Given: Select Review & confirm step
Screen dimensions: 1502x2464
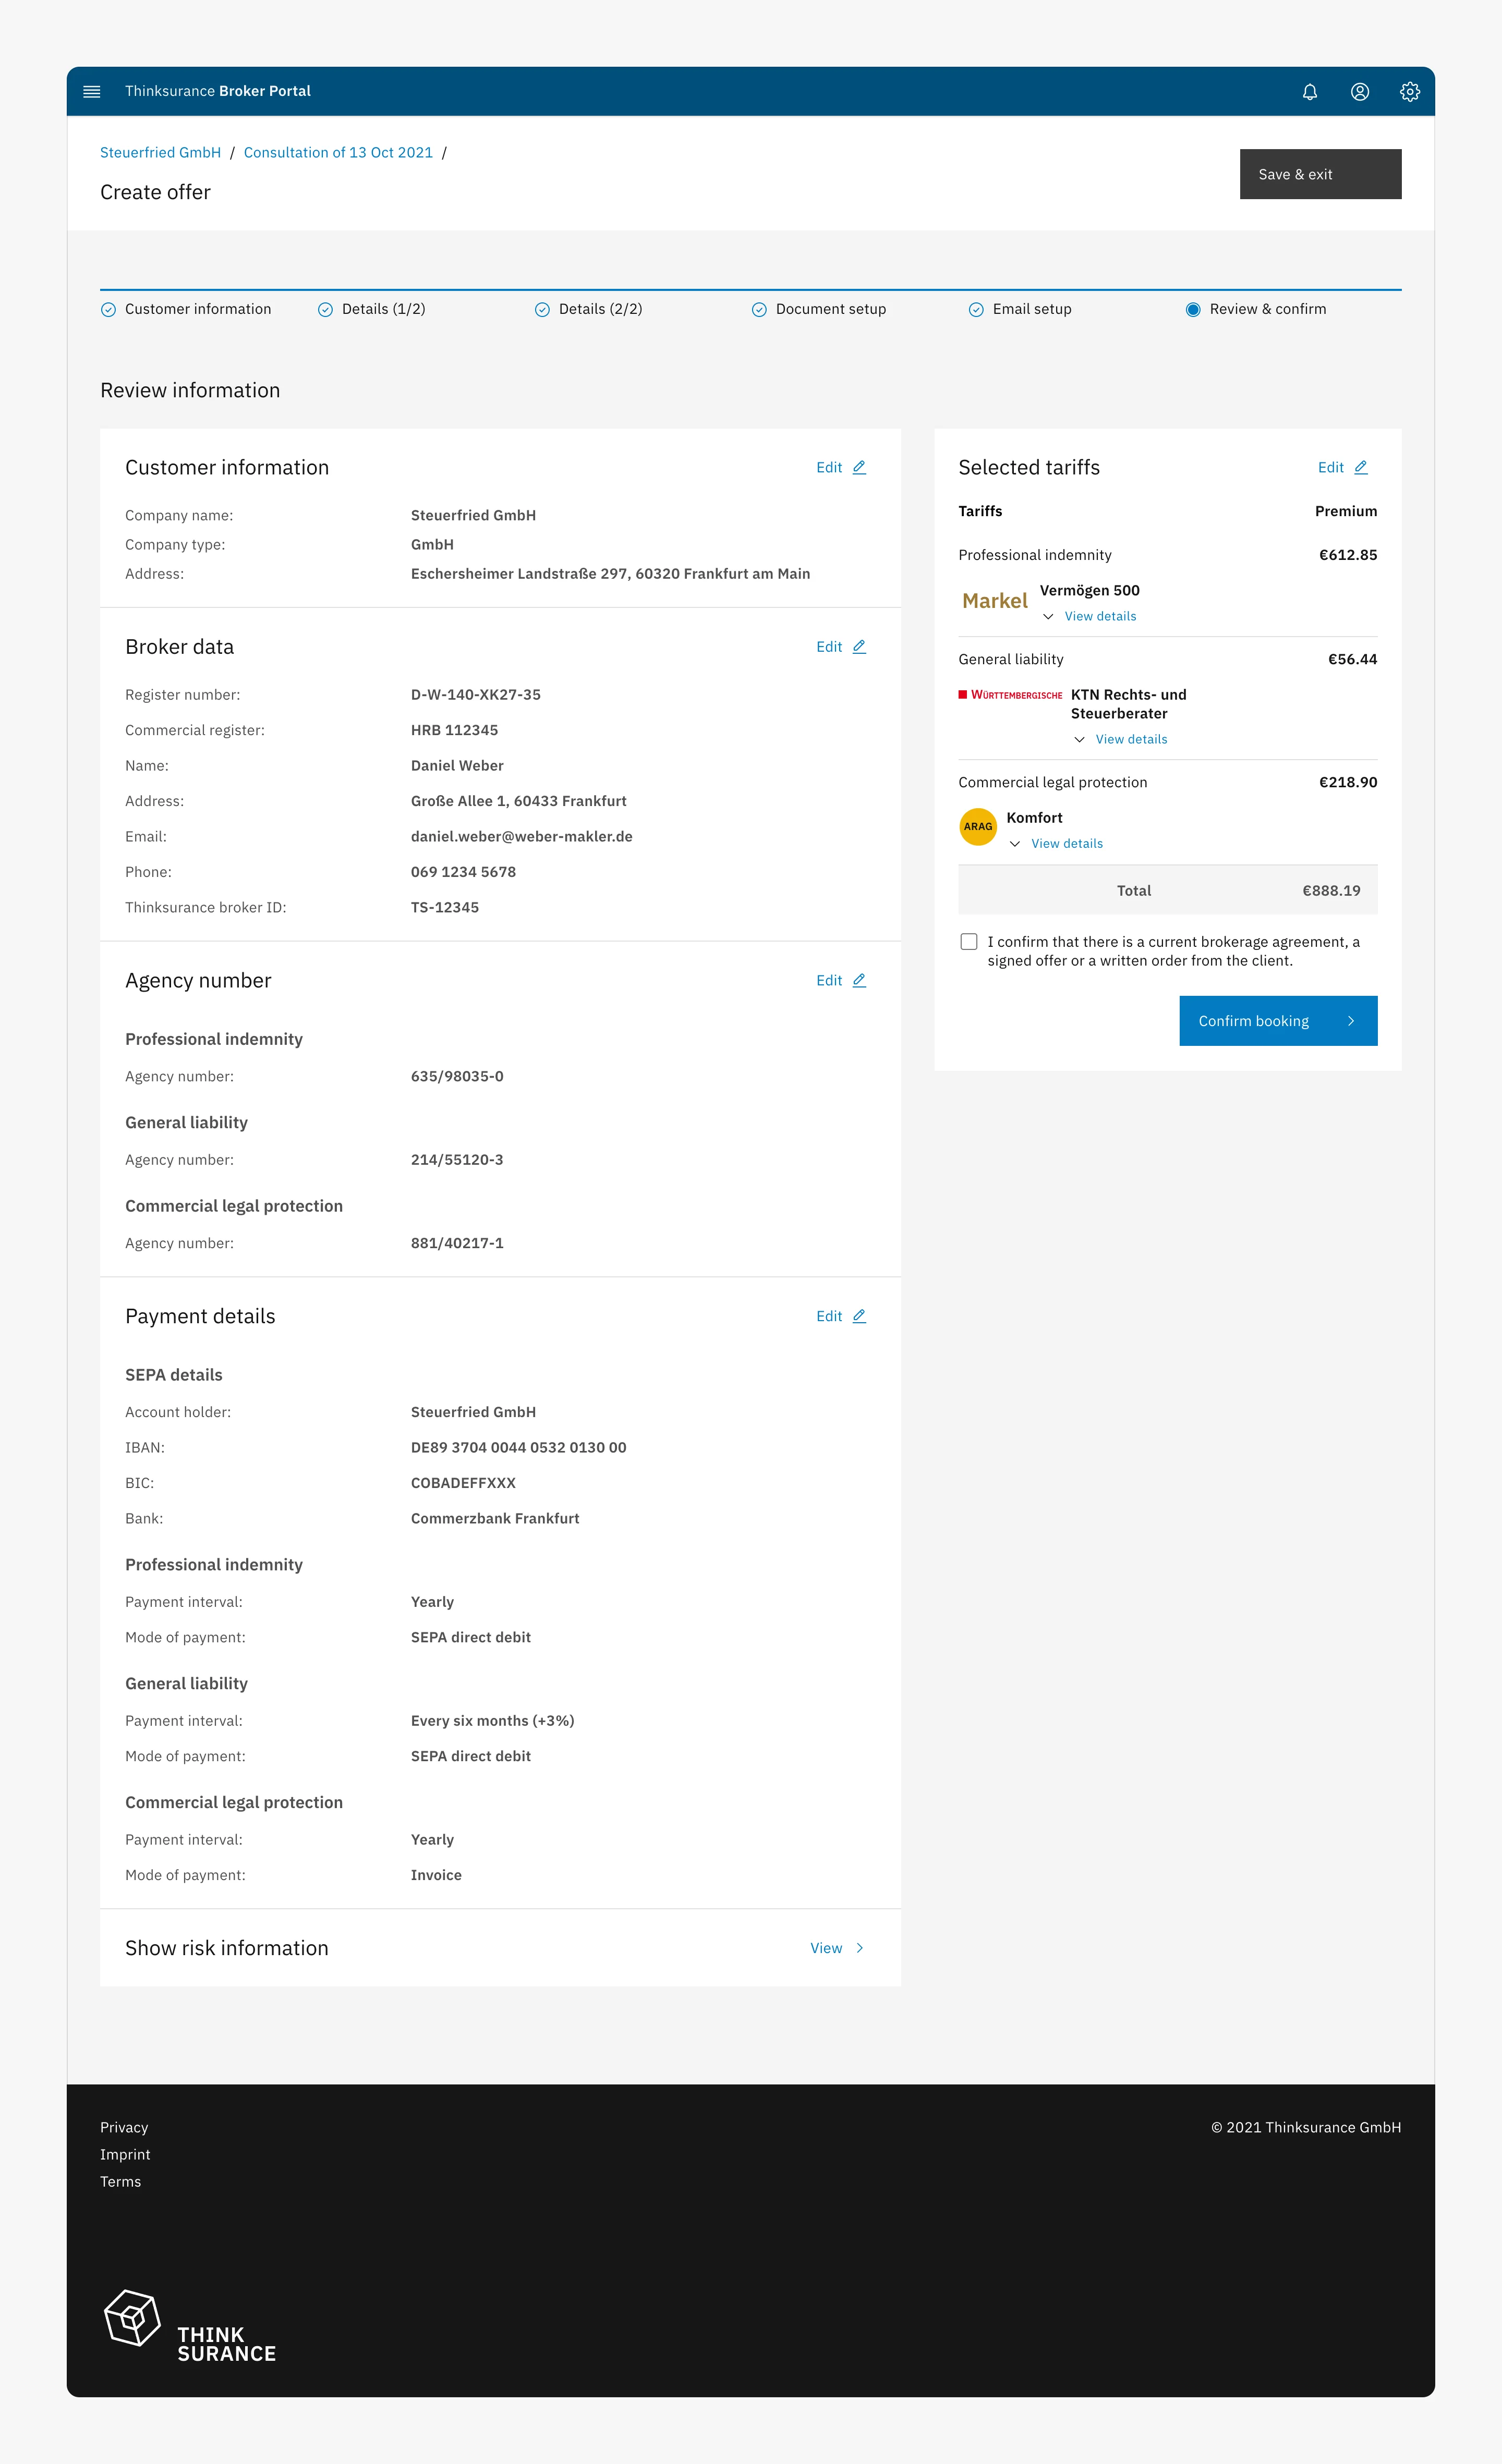Looking at the screenshot, I should tap(1256, 309).
